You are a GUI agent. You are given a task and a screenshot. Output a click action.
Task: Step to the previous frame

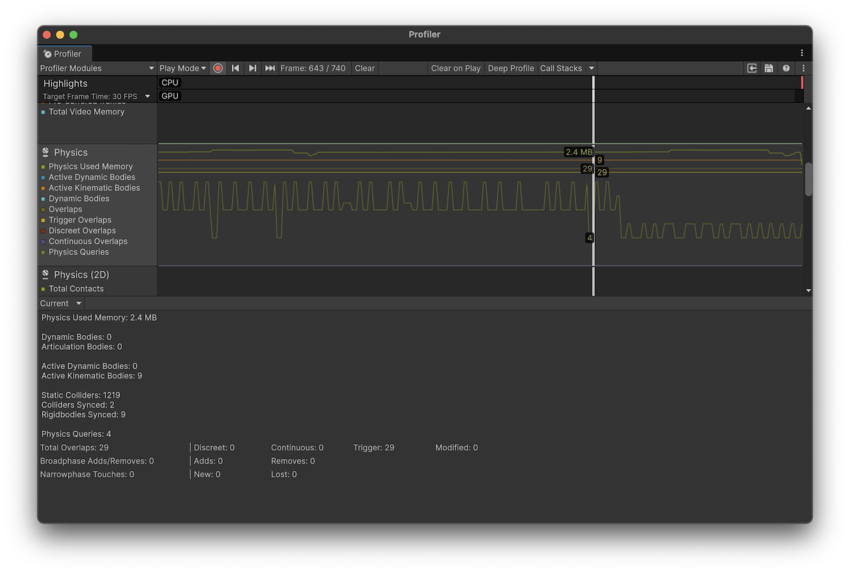(x=236, y=68)
